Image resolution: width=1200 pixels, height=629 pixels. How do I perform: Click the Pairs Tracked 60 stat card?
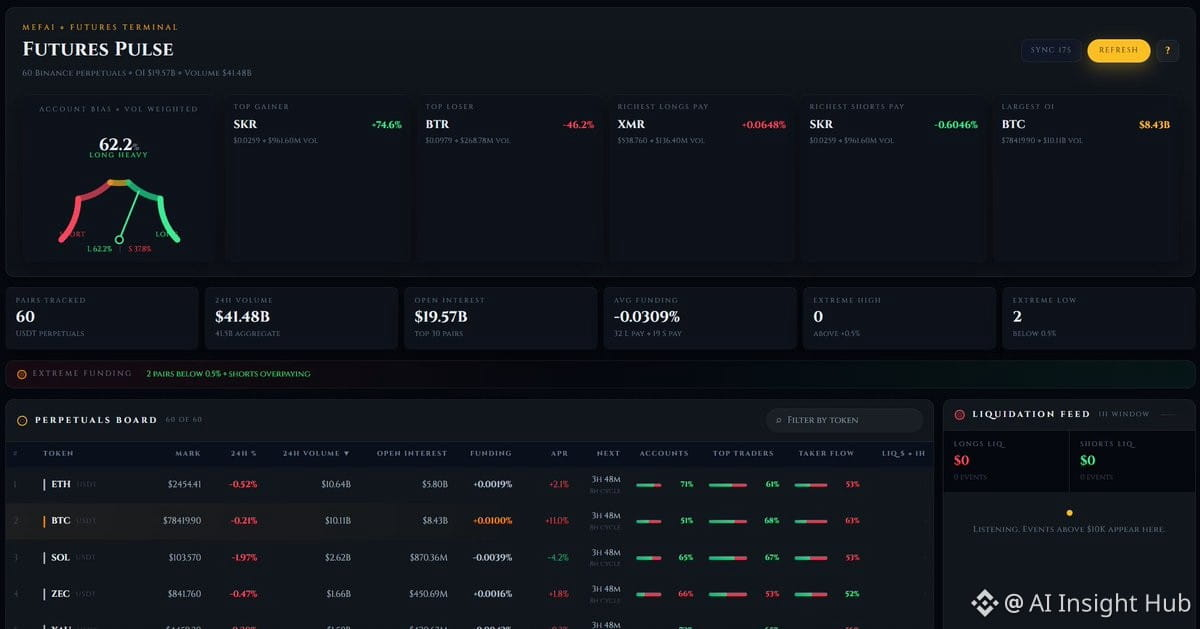coord(102,318)
